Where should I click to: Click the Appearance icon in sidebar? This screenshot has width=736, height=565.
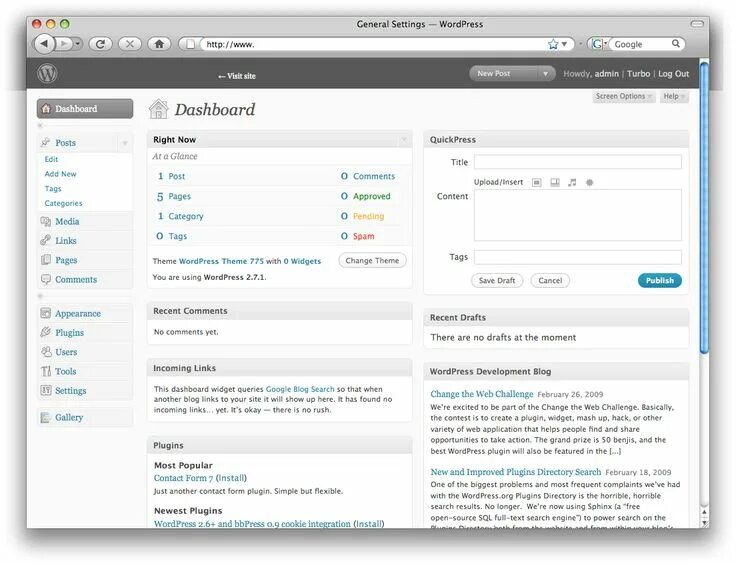(46, 313)
